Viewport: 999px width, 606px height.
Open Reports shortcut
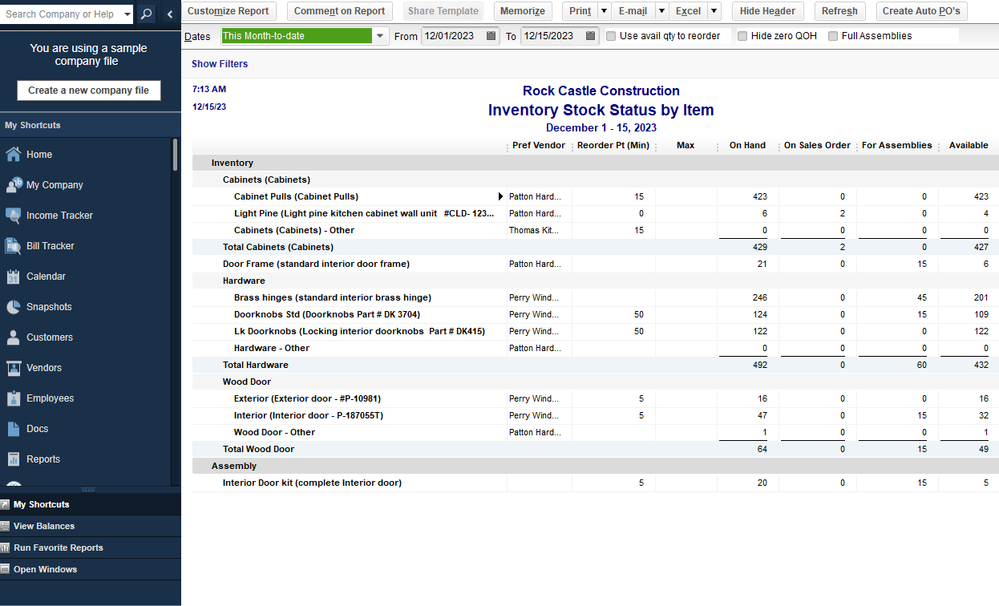43,459
